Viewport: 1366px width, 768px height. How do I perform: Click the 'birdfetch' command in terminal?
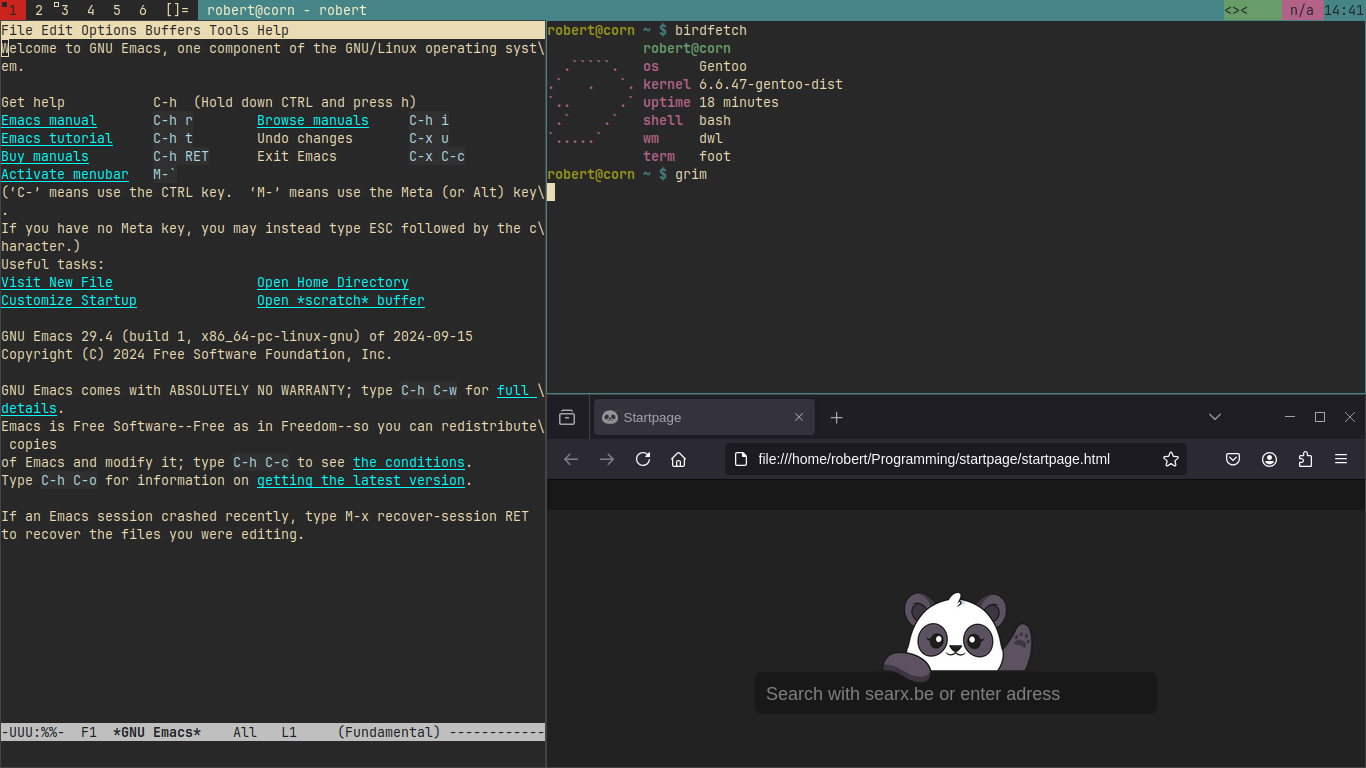pyautogui.click(x=711, y=30)
